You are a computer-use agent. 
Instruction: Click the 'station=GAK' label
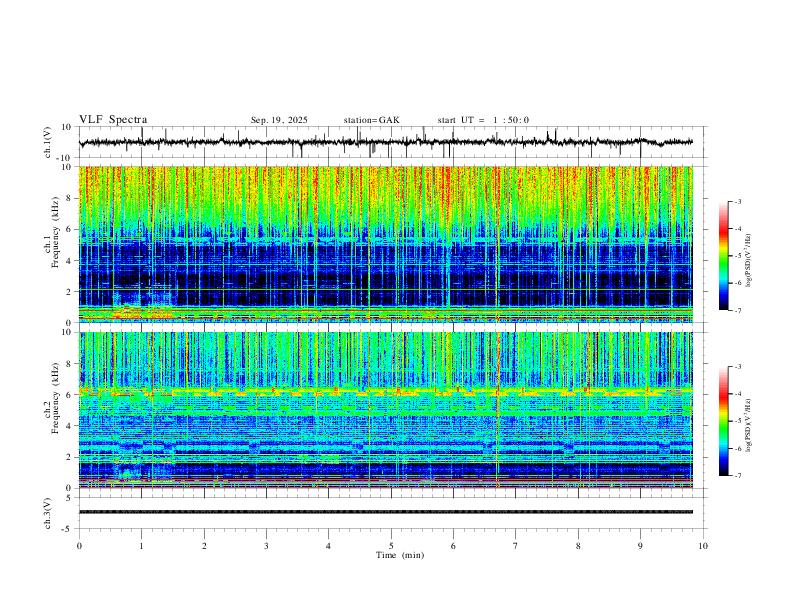[371, 120]
